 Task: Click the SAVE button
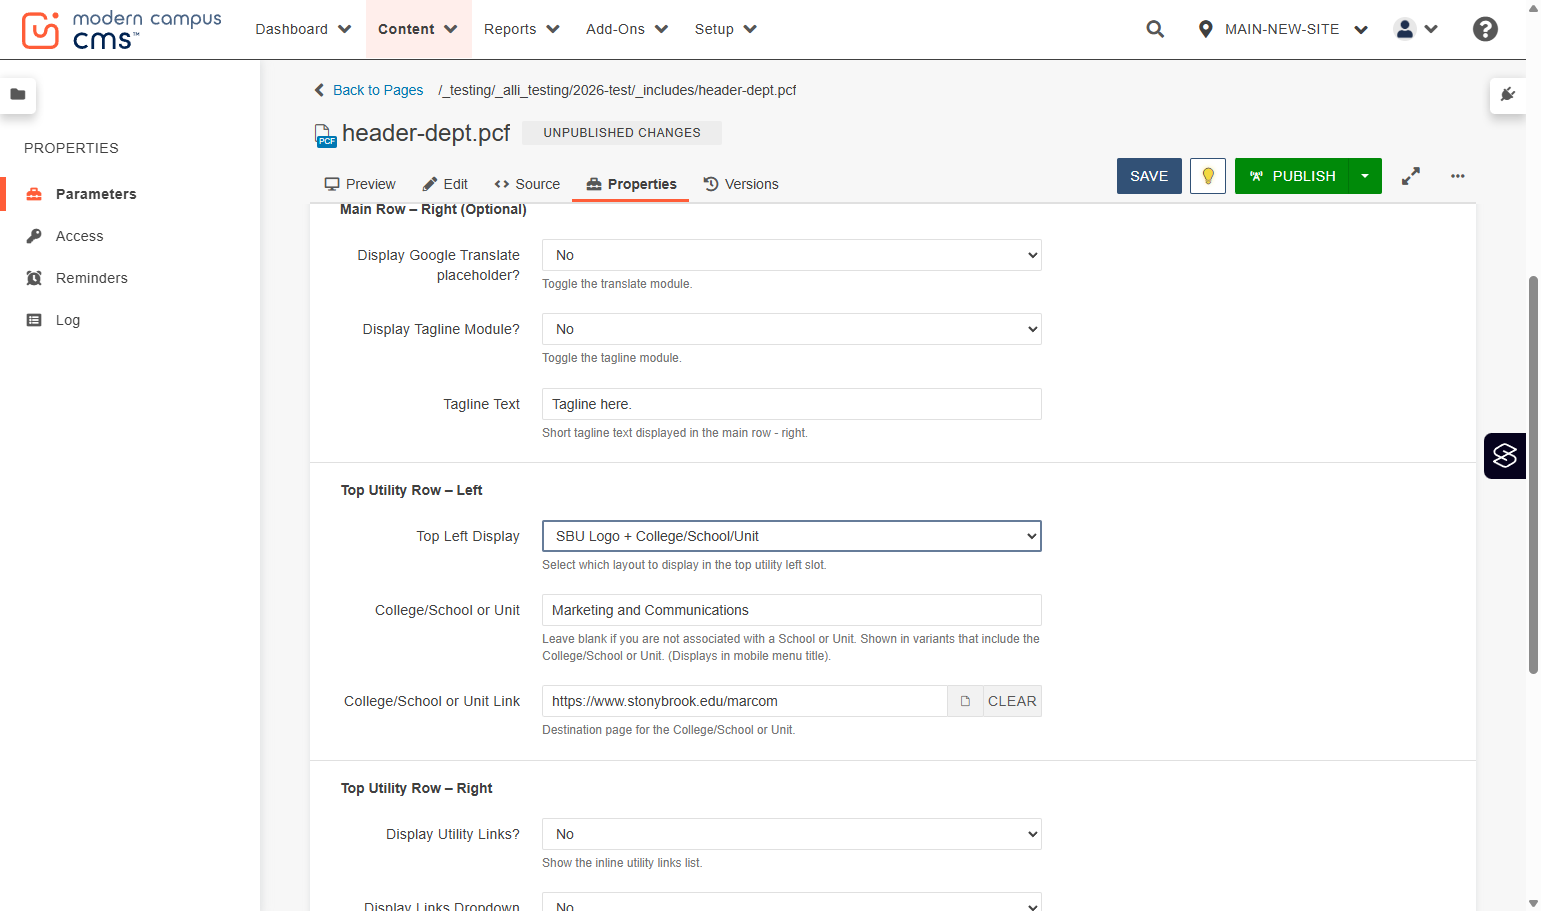coord(1149,176)
